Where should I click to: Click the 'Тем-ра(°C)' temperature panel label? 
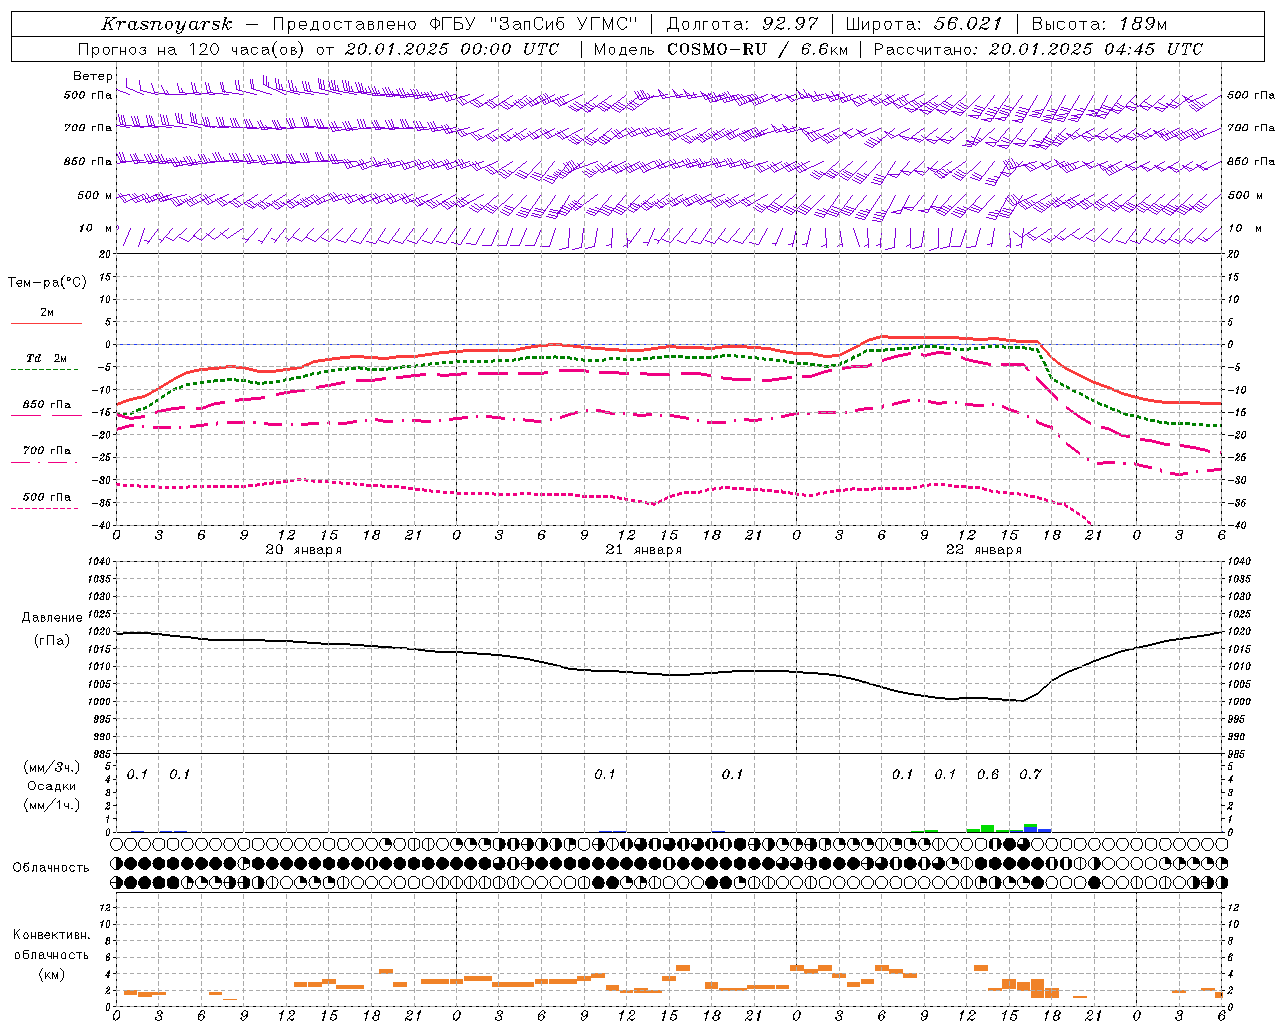47,283
